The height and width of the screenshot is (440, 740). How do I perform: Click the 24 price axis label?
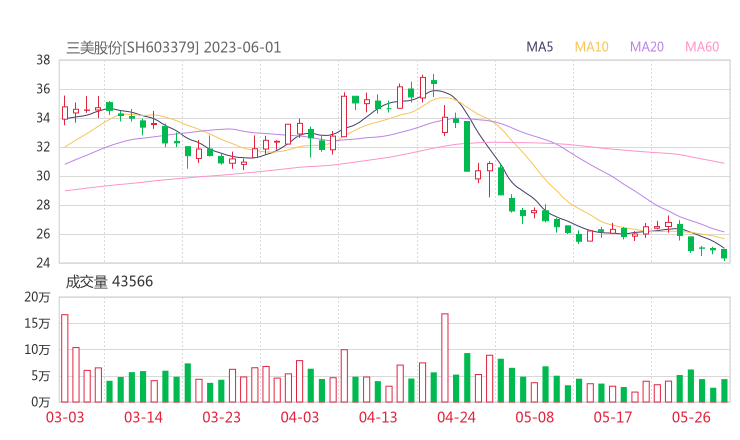pos(43,263)
